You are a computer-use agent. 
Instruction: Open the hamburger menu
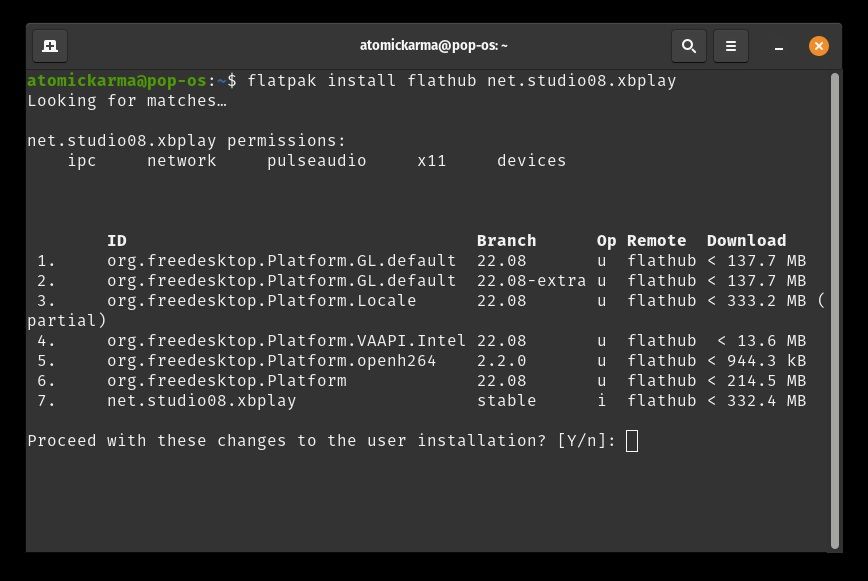(731, 45)
